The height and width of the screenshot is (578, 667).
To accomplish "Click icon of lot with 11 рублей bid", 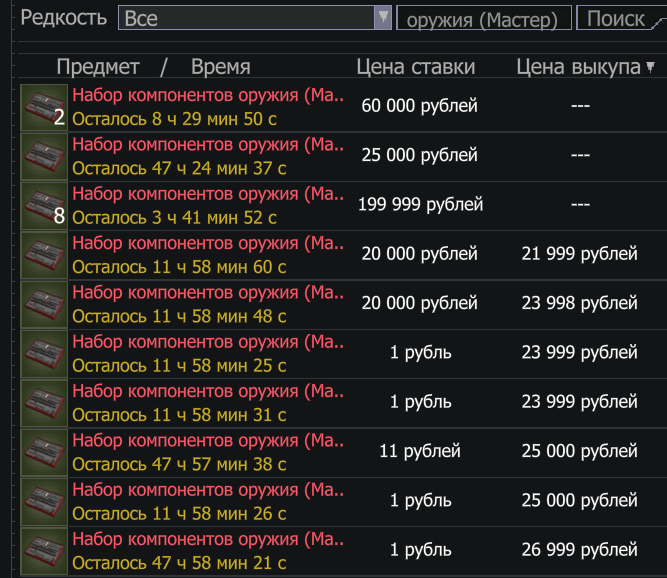I will click(44, 452).
